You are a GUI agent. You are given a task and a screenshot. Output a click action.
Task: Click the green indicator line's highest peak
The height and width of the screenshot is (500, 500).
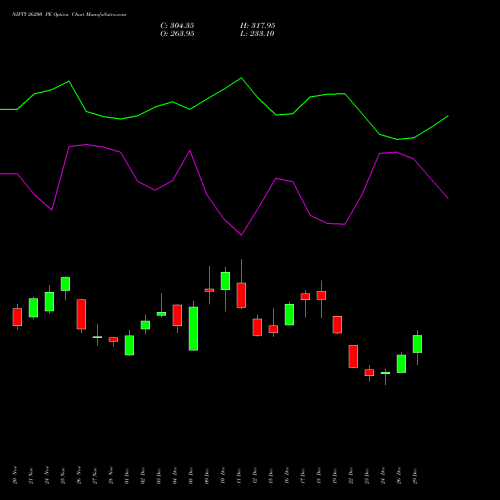point(241,78)
